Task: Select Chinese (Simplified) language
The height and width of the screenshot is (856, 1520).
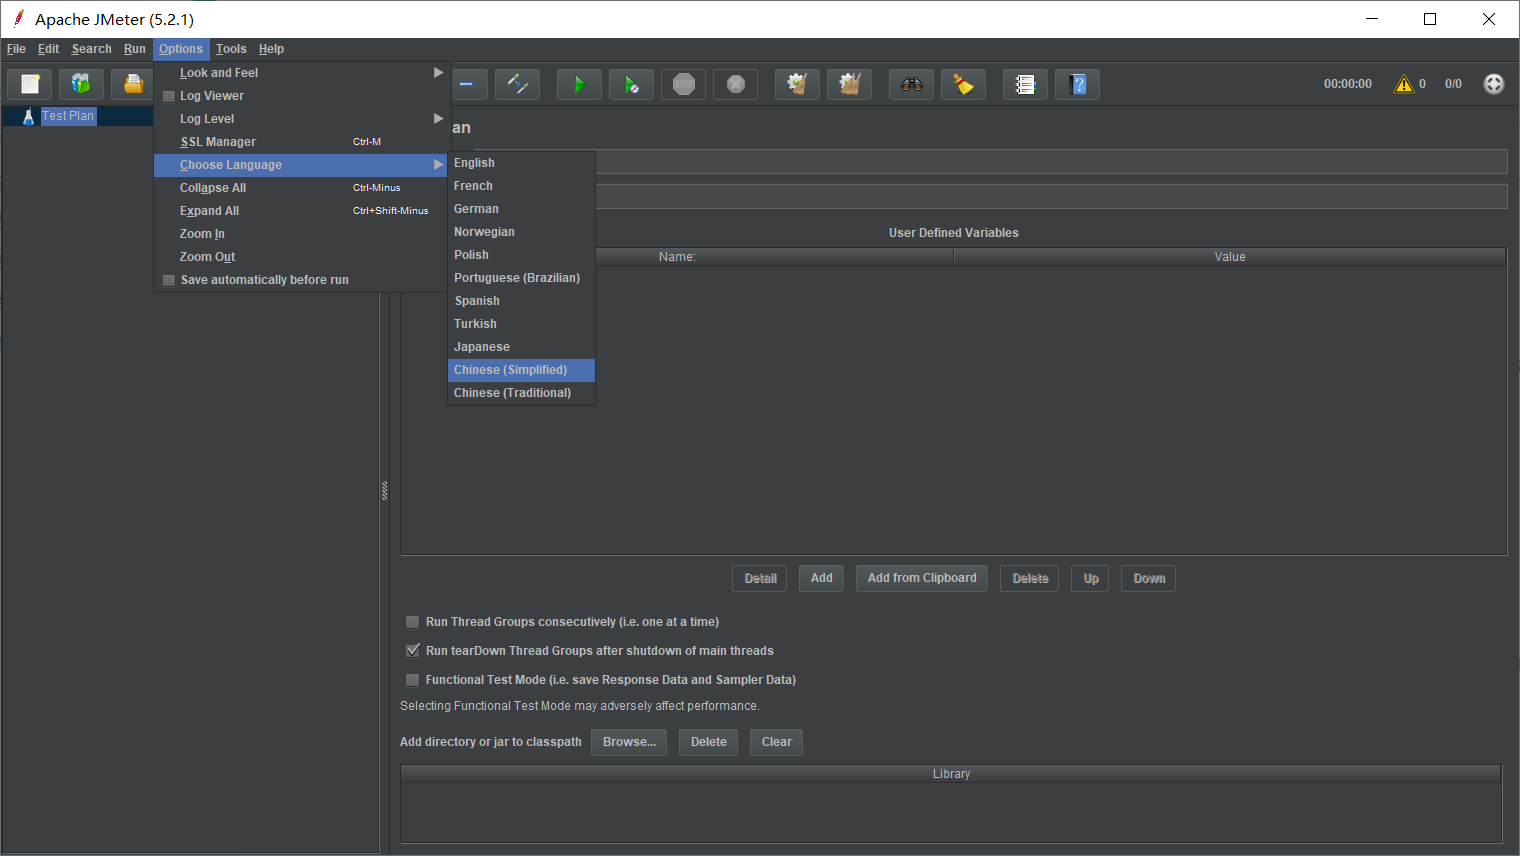Action: 521,370
